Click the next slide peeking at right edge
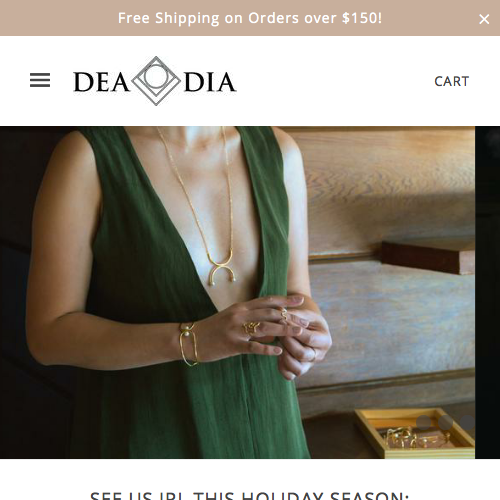The image size is (500, 500). pos(488,292)
